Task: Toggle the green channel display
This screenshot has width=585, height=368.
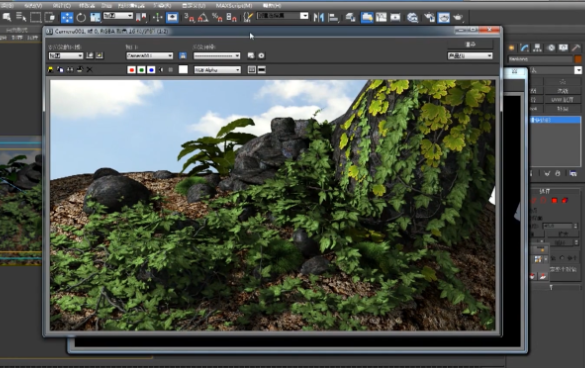Action: (141, 69)
